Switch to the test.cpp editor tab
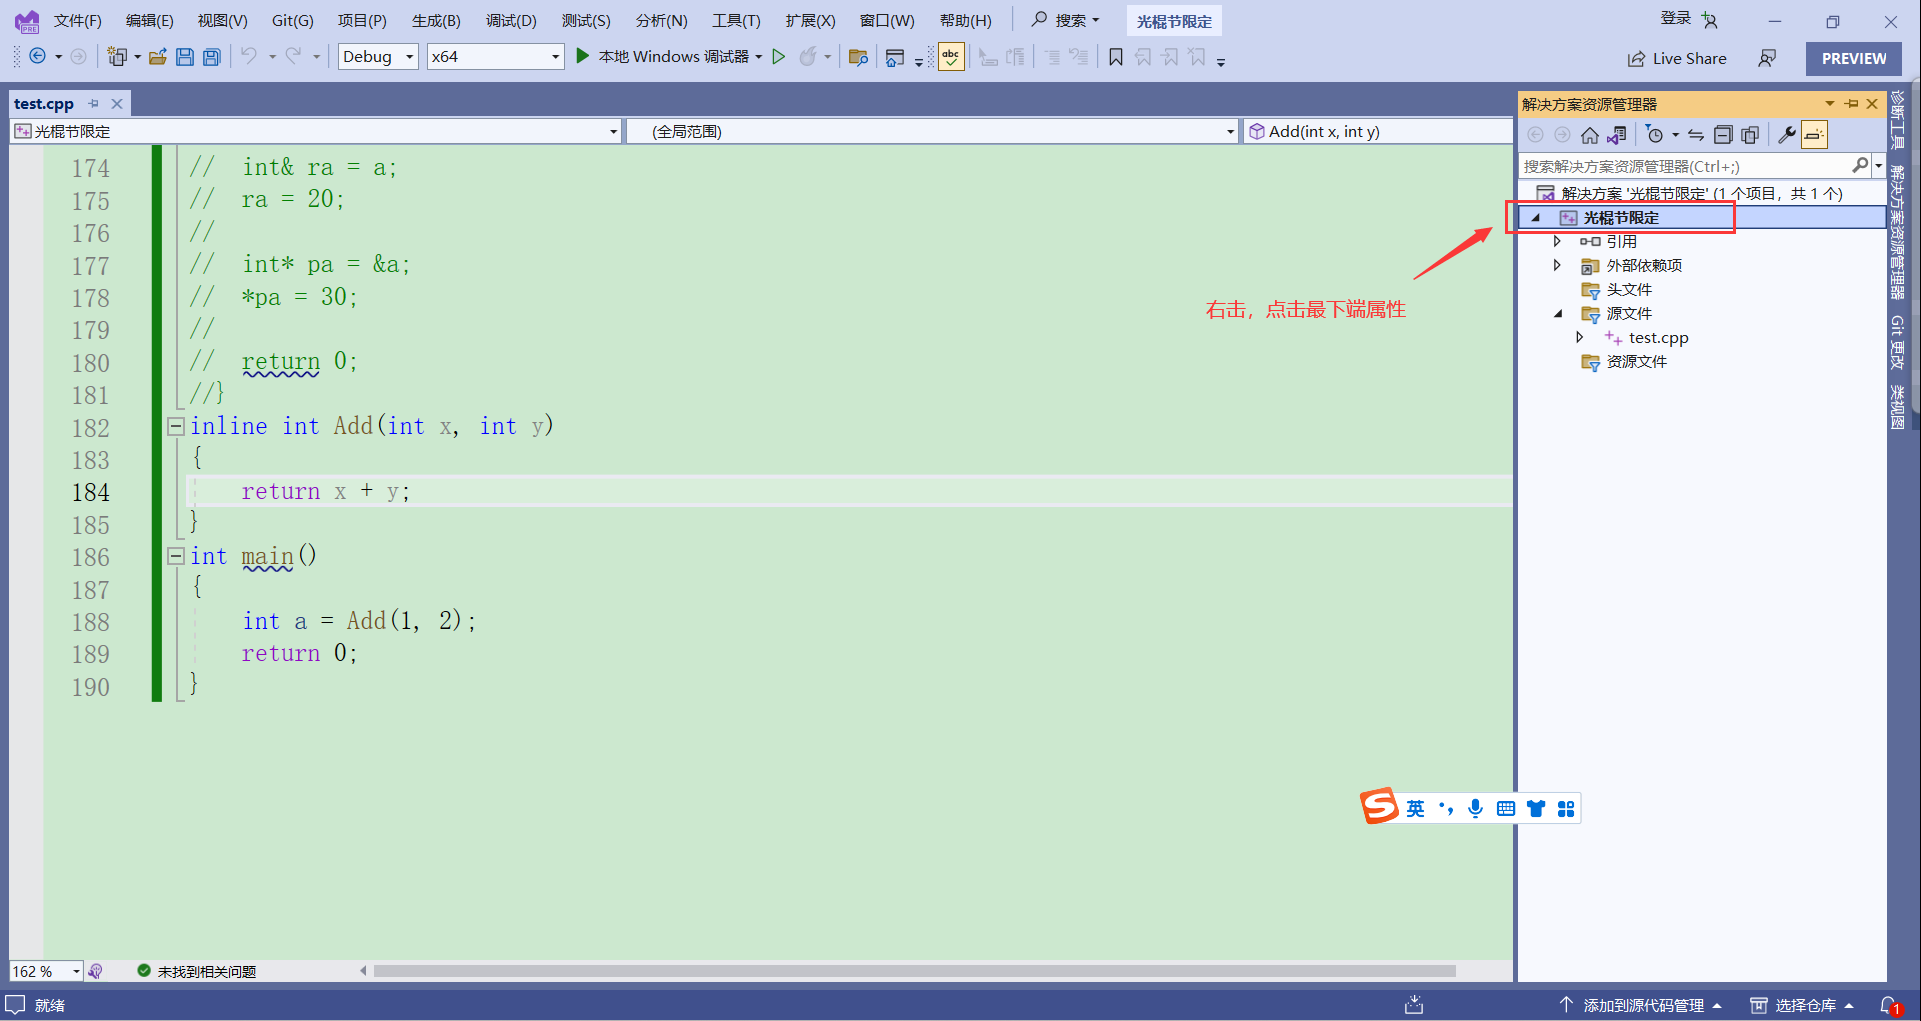This screenshot has width=1921, height=1021. 44,103
